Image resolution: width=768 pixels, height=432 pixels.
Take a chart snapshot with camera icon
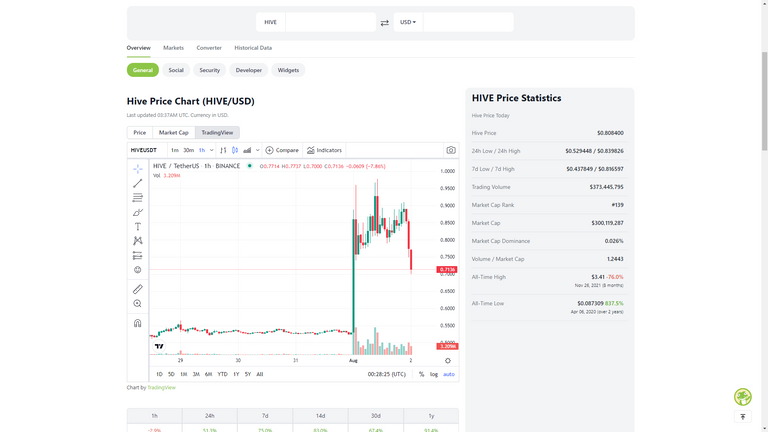click(451, 150)
